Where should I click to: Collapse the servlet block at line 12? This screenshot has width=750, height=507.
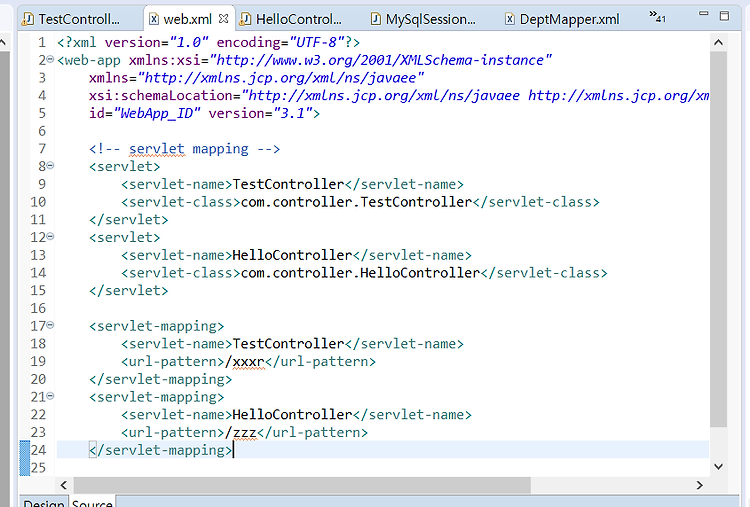(50, 236)
